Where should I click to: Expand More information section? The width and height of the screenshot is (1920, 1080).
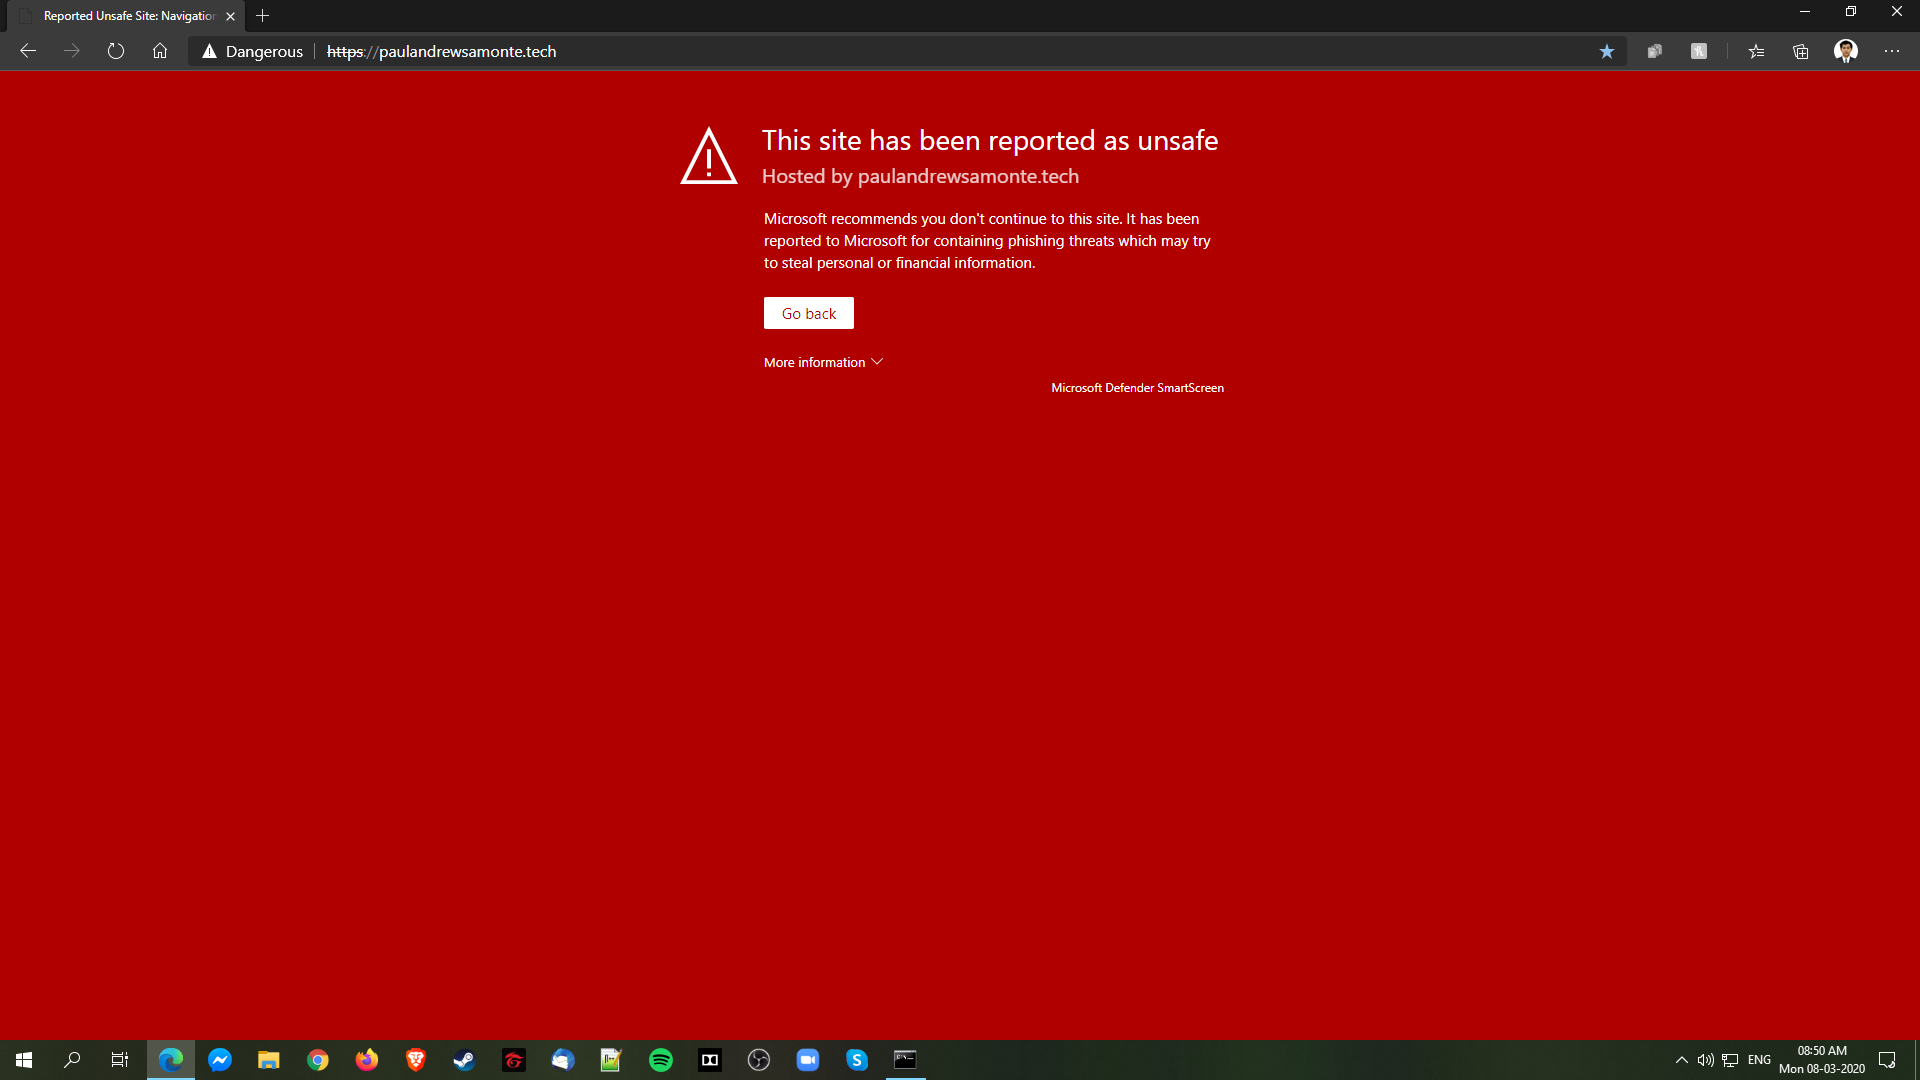coord(823,362)
